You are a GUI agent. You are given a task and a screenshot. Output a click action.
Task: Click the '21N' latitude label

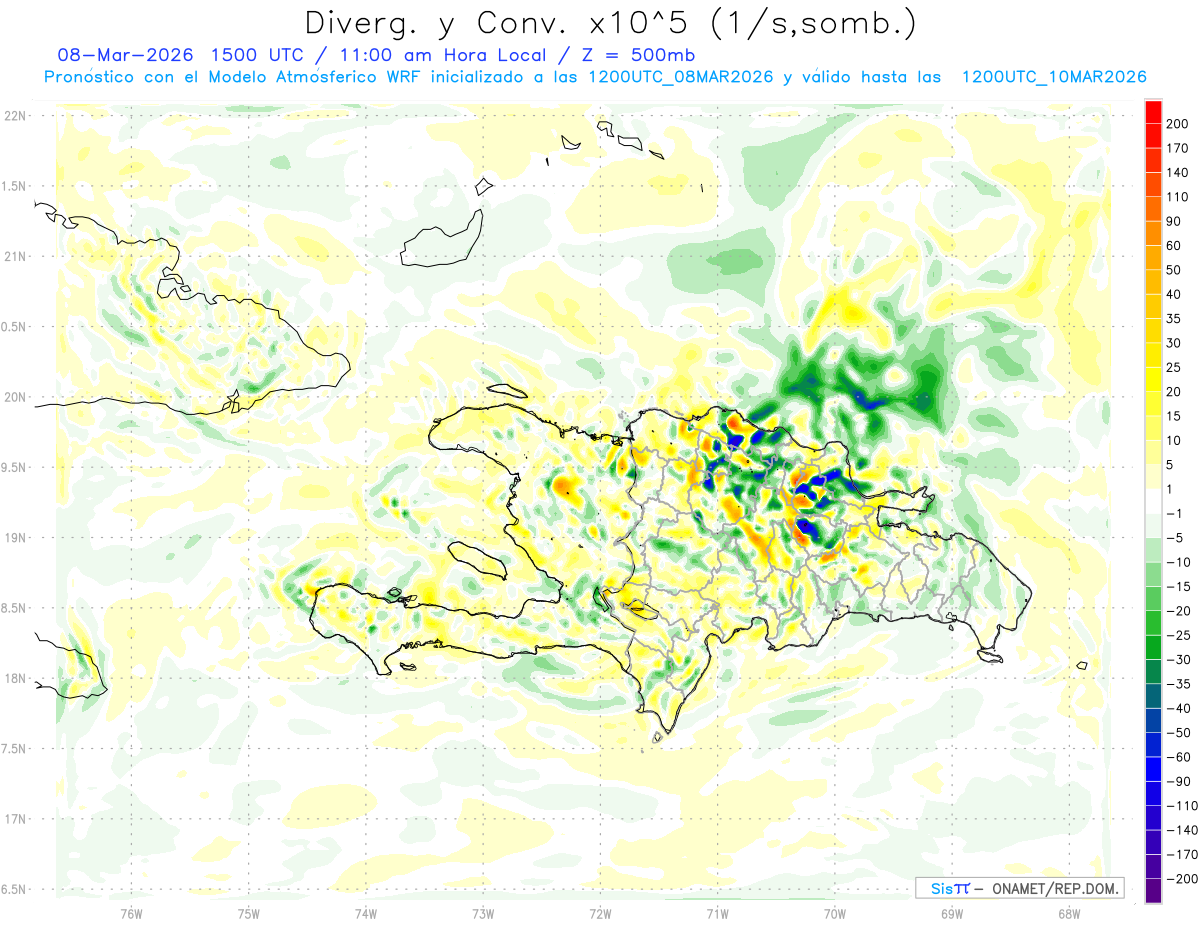click(14, 256)
